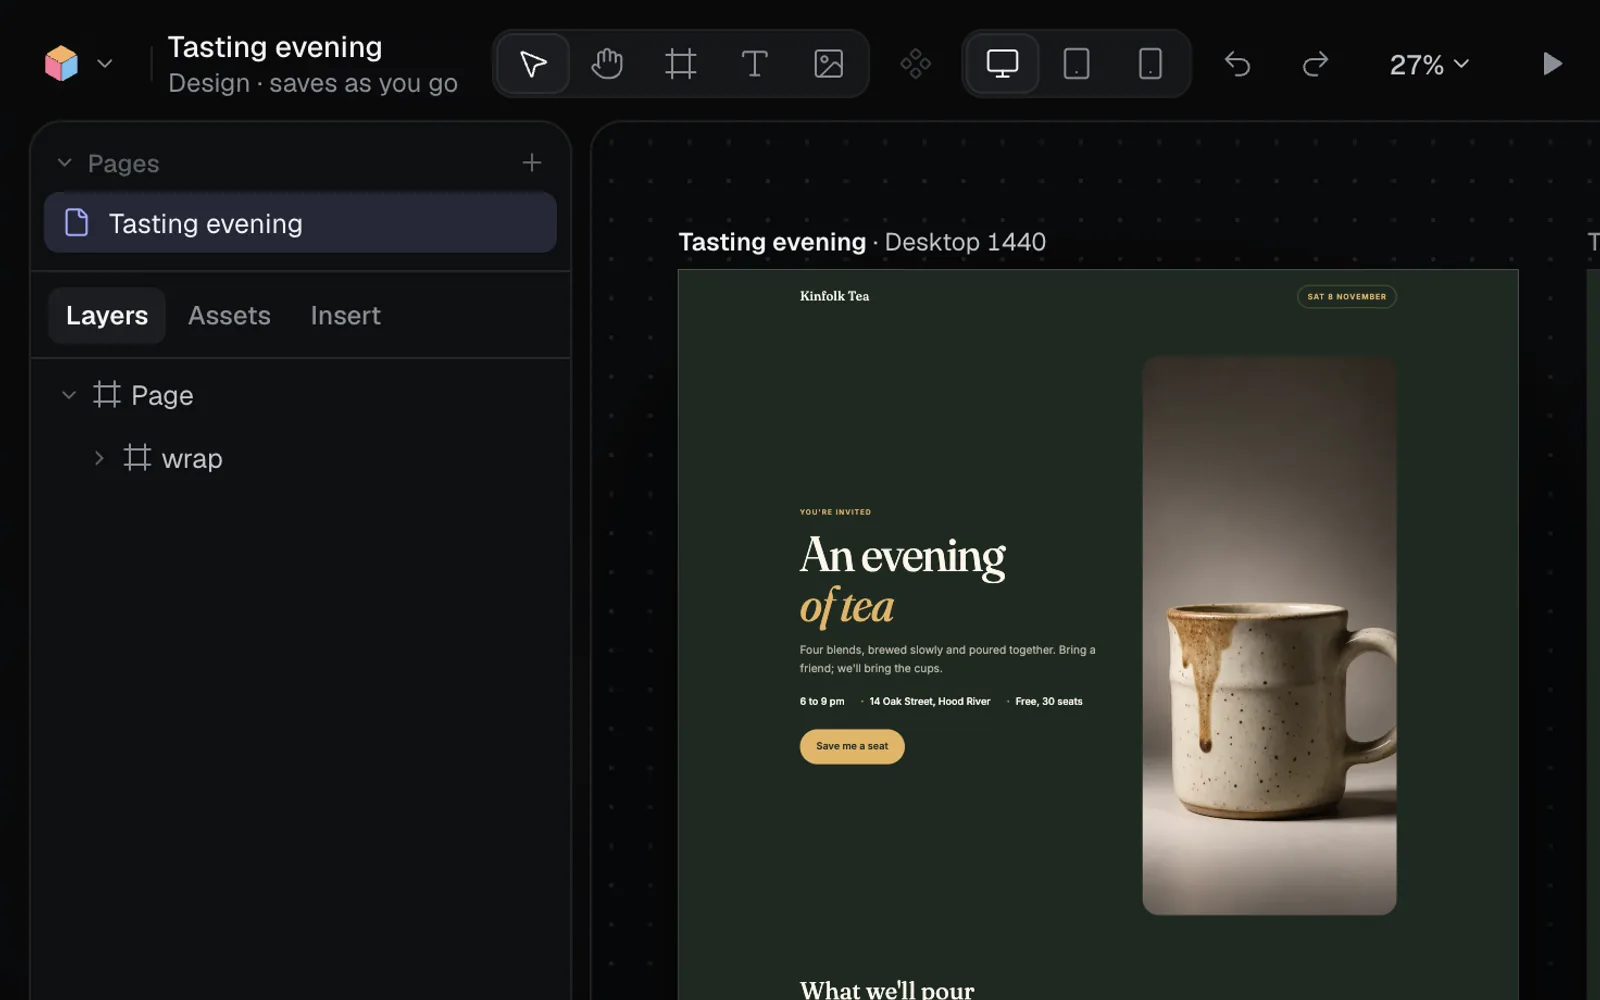
Task: Select the Hand pan tool
Action: pos(607,64)
